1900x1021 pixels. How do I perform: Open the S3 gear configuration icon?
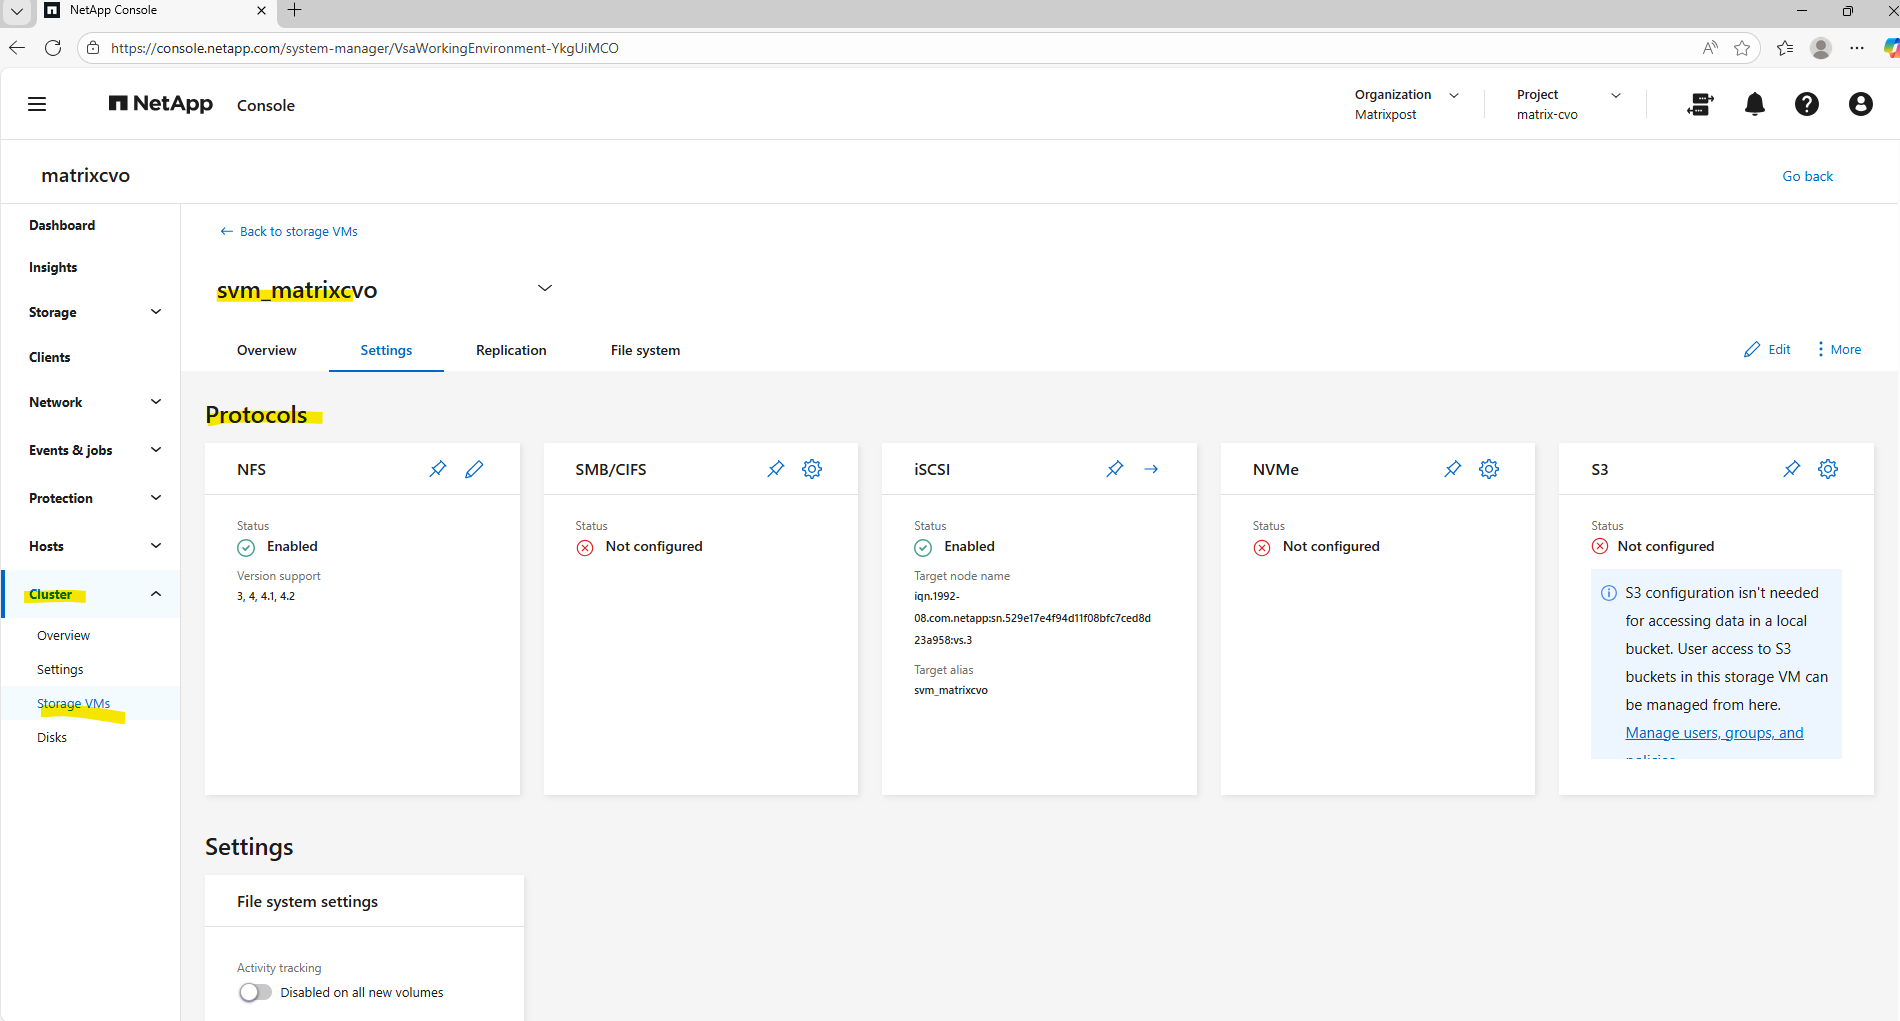click(x=1828, y=469)
